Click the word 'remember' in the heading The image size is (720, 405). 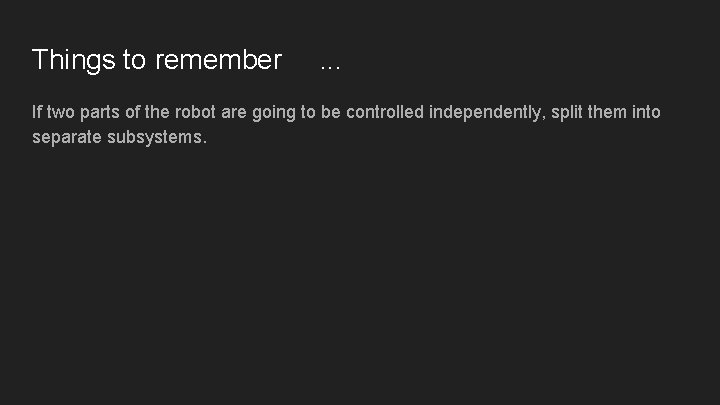pos(219,59)
